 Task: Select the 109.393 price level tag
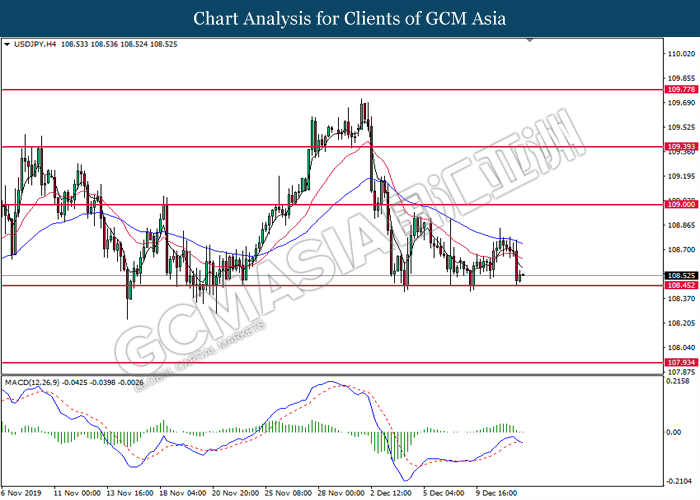pos(681,146)
